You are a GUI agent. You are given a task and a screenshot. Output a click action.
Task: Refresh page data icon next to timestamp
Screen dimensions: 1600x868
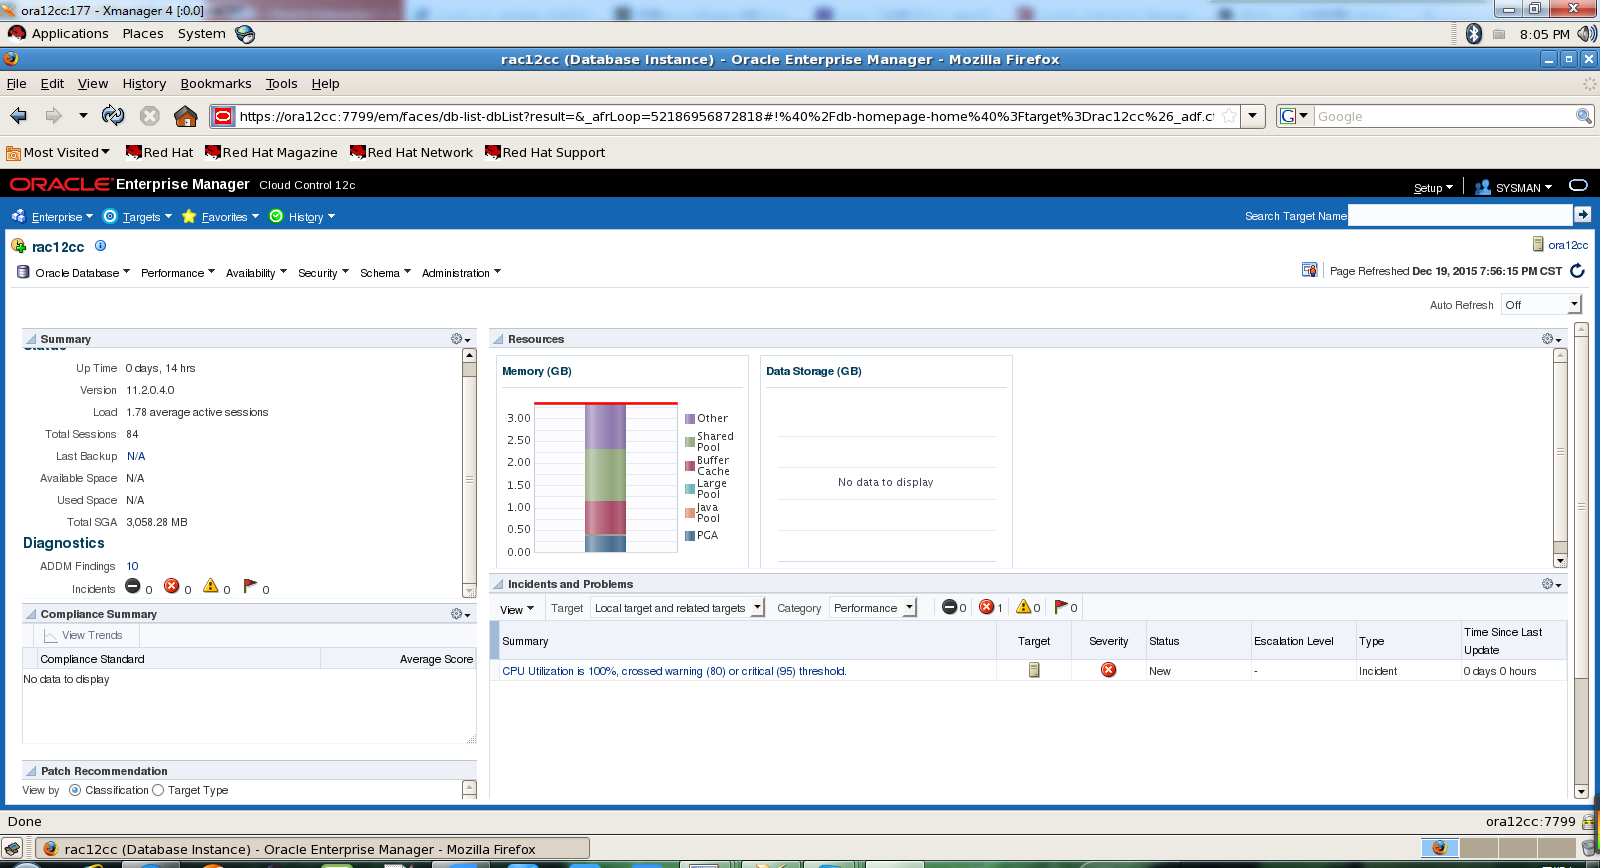coord(1578,271)
